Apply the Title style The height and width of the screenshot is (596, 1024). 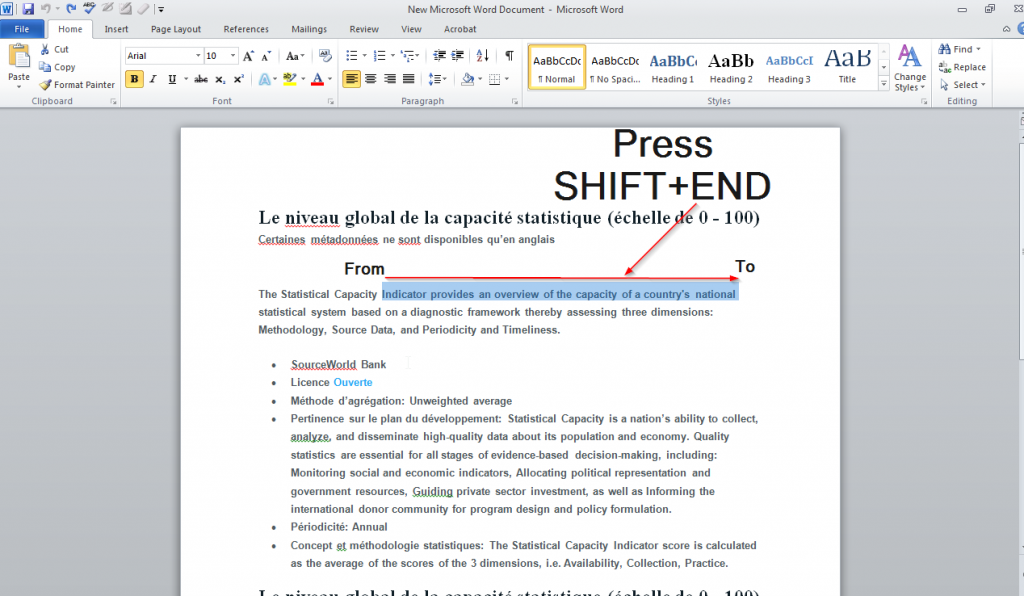coord(847,67)
